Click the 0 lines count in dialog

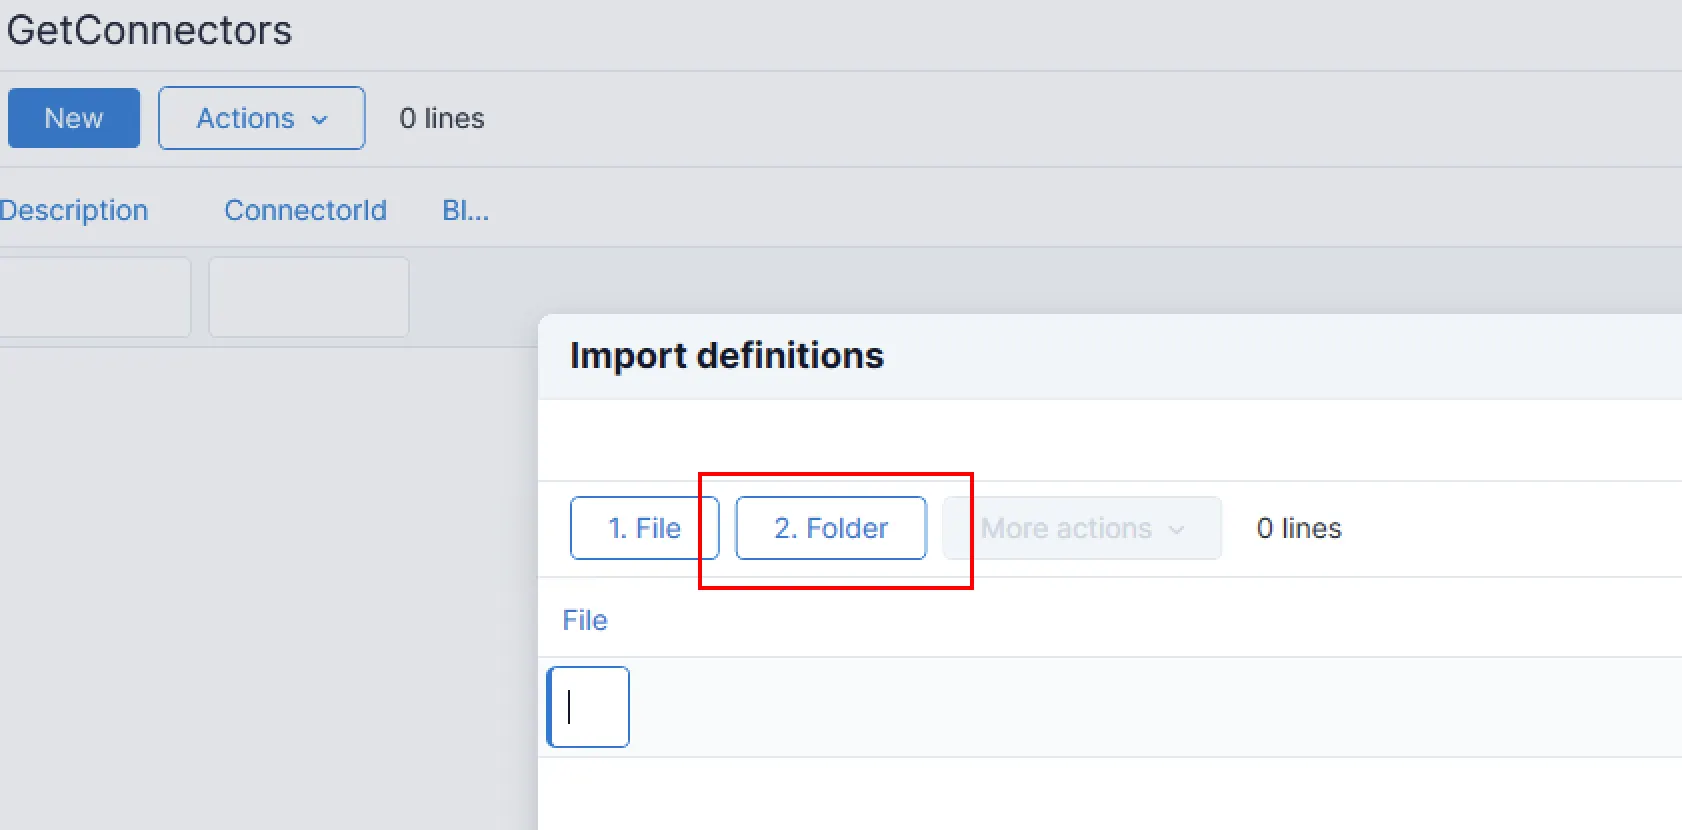pos(1298,528)
